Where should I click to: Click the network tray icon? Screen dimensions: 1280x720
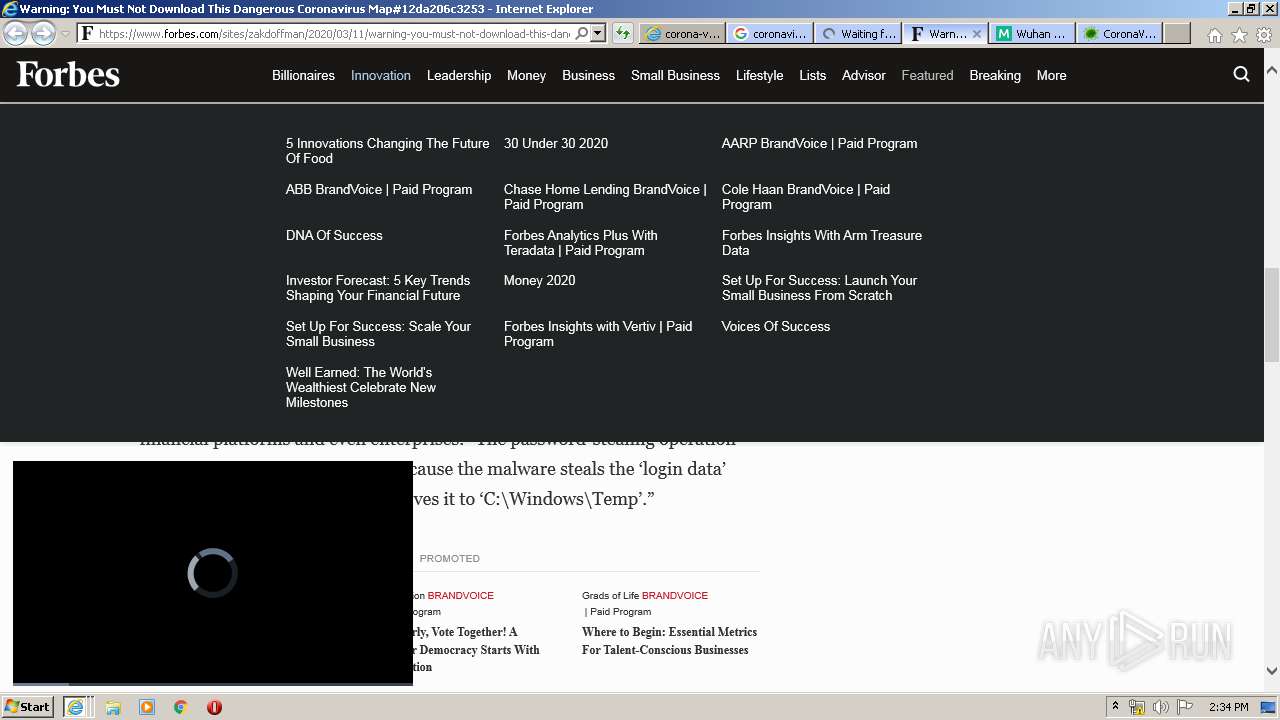[1137, 707]
